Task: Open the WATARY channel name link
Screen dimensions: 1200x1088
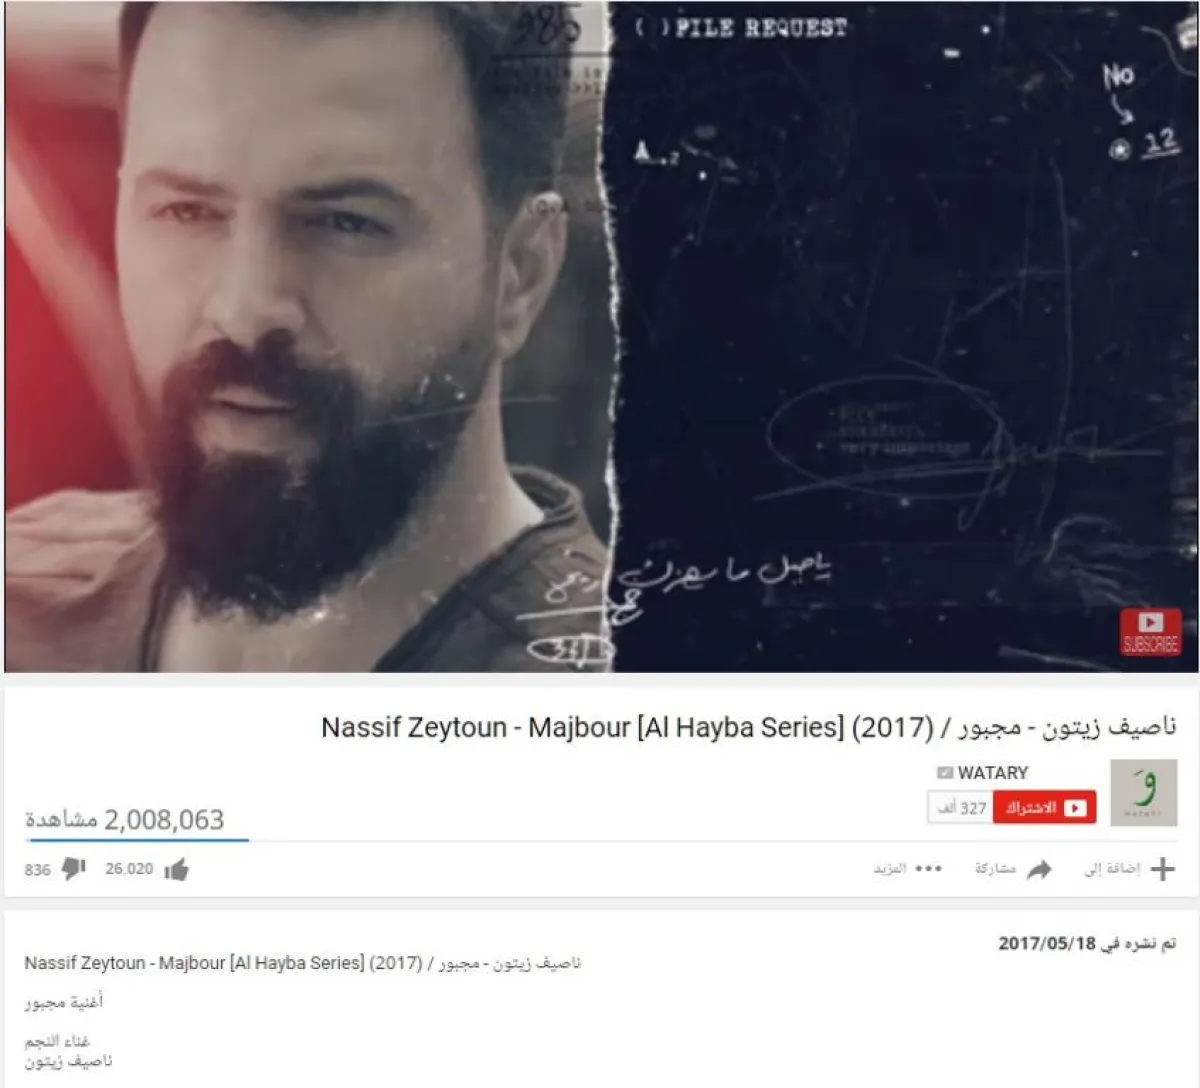Action: pos(993,773)
